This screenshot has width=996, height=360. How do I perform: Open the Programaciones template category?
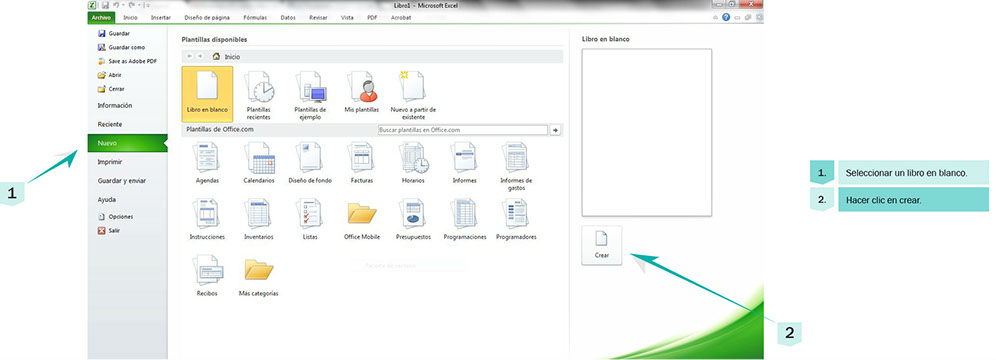click(x=464, y=220)
